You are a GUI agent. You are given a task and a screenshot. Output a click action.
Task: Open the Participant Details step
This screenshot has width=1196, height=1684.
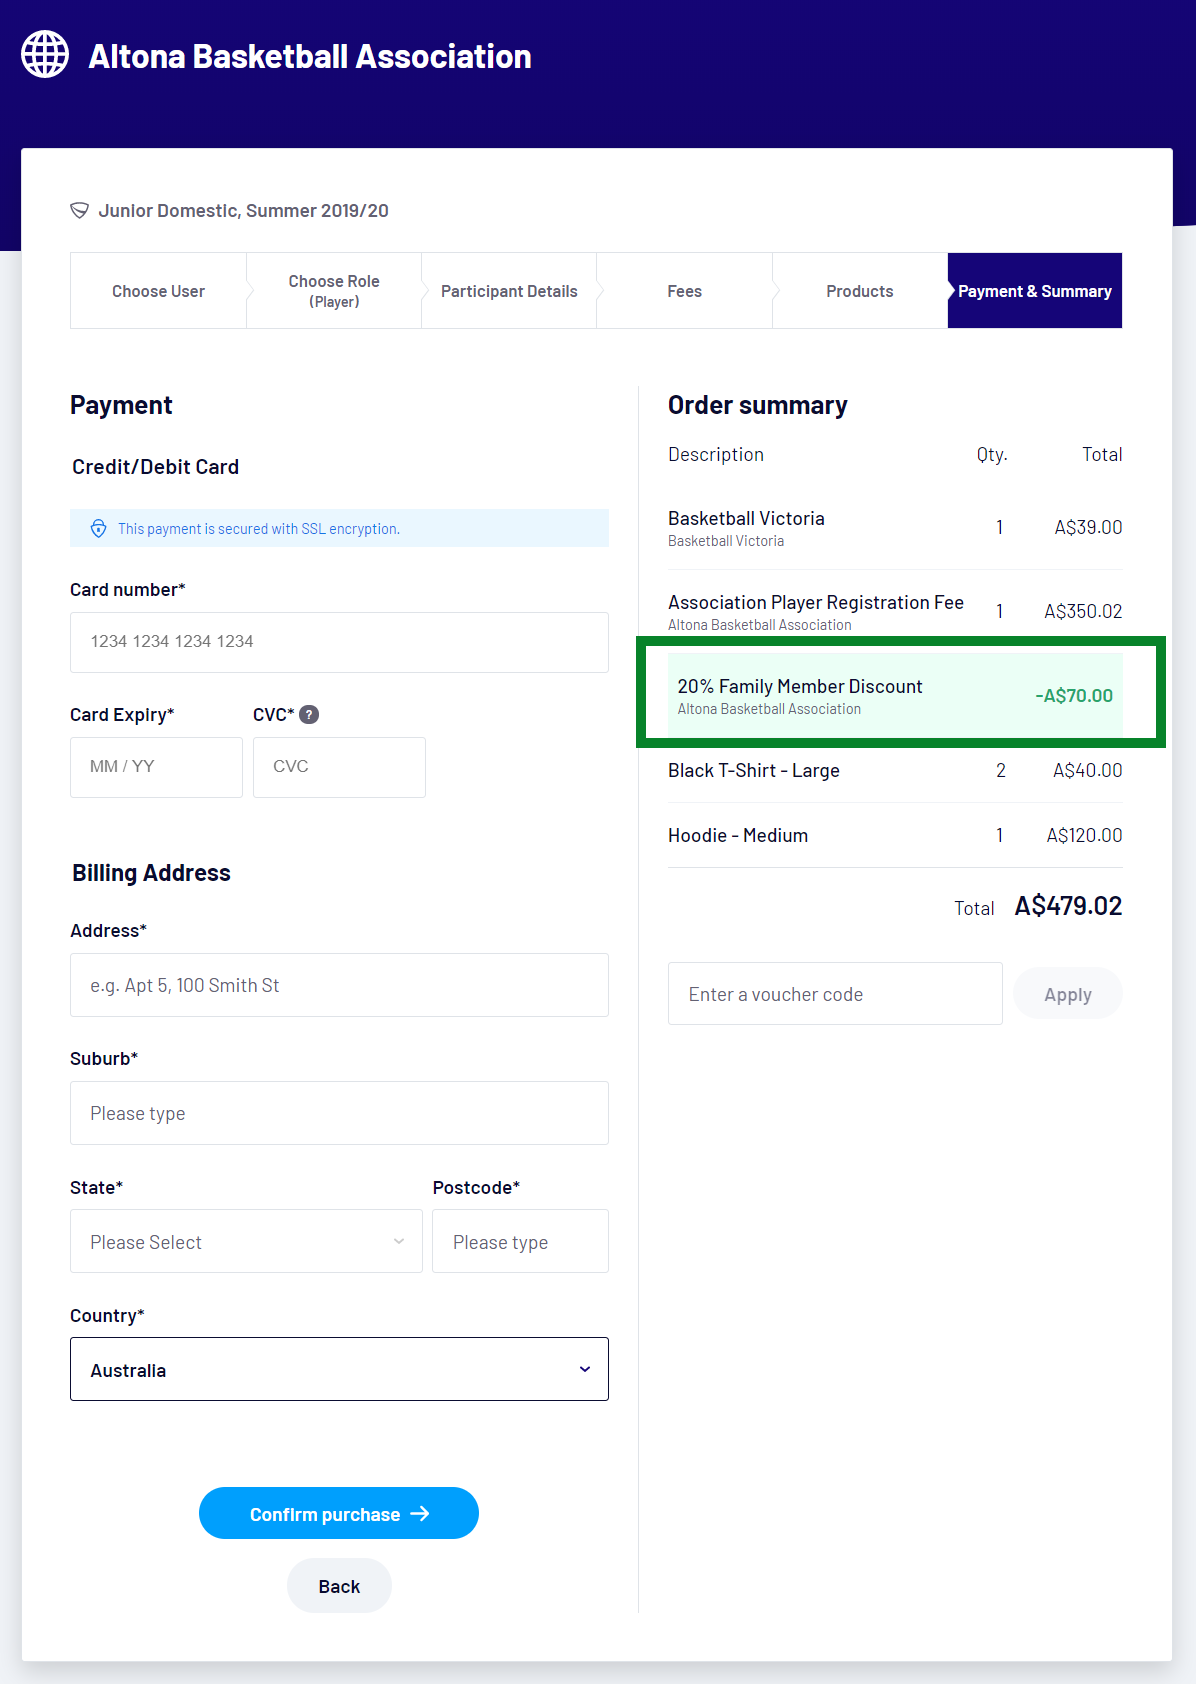[509, 291]
